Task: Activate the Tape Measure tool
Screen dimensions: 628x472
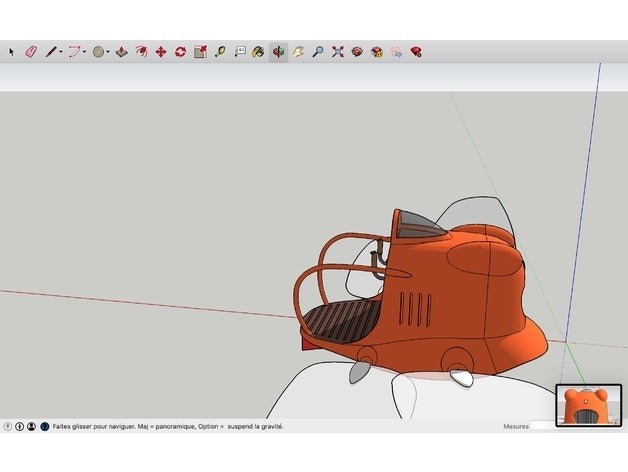Action: pyautogui.click(x=219, y=51)
